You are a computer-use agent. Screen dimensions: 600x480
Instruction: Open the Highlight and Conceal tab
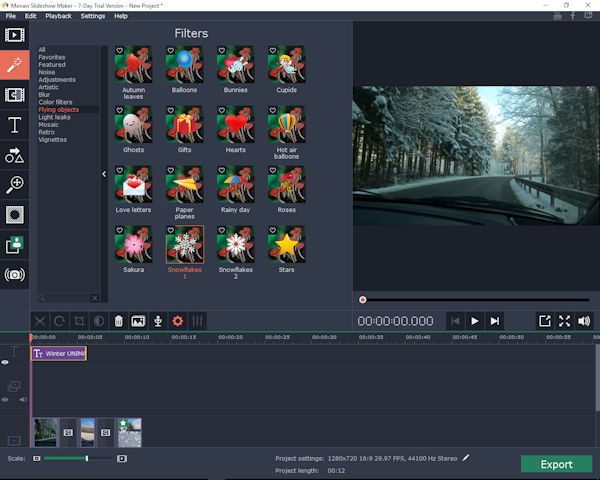(x=15, y=214)
